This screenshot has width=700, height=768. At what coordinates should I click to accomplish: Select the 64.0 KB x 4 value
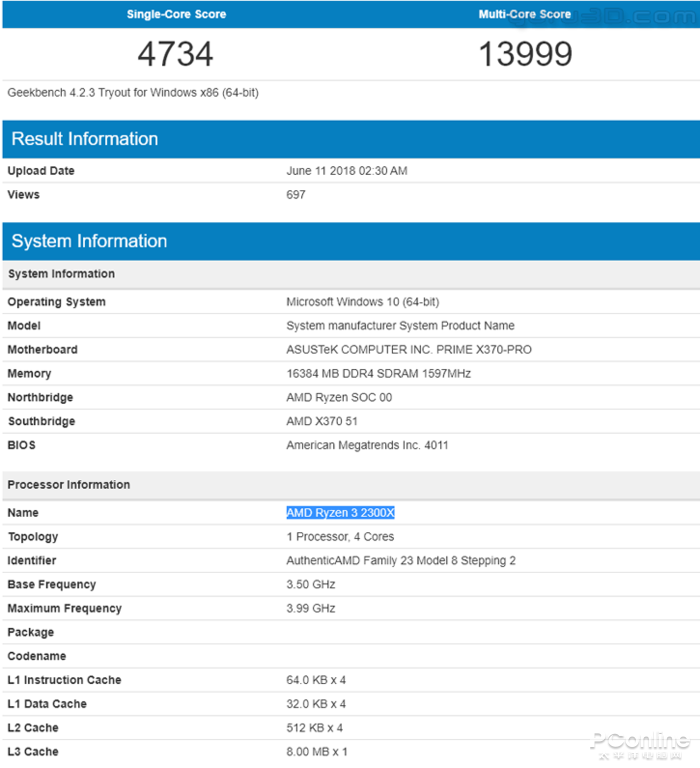316,680
